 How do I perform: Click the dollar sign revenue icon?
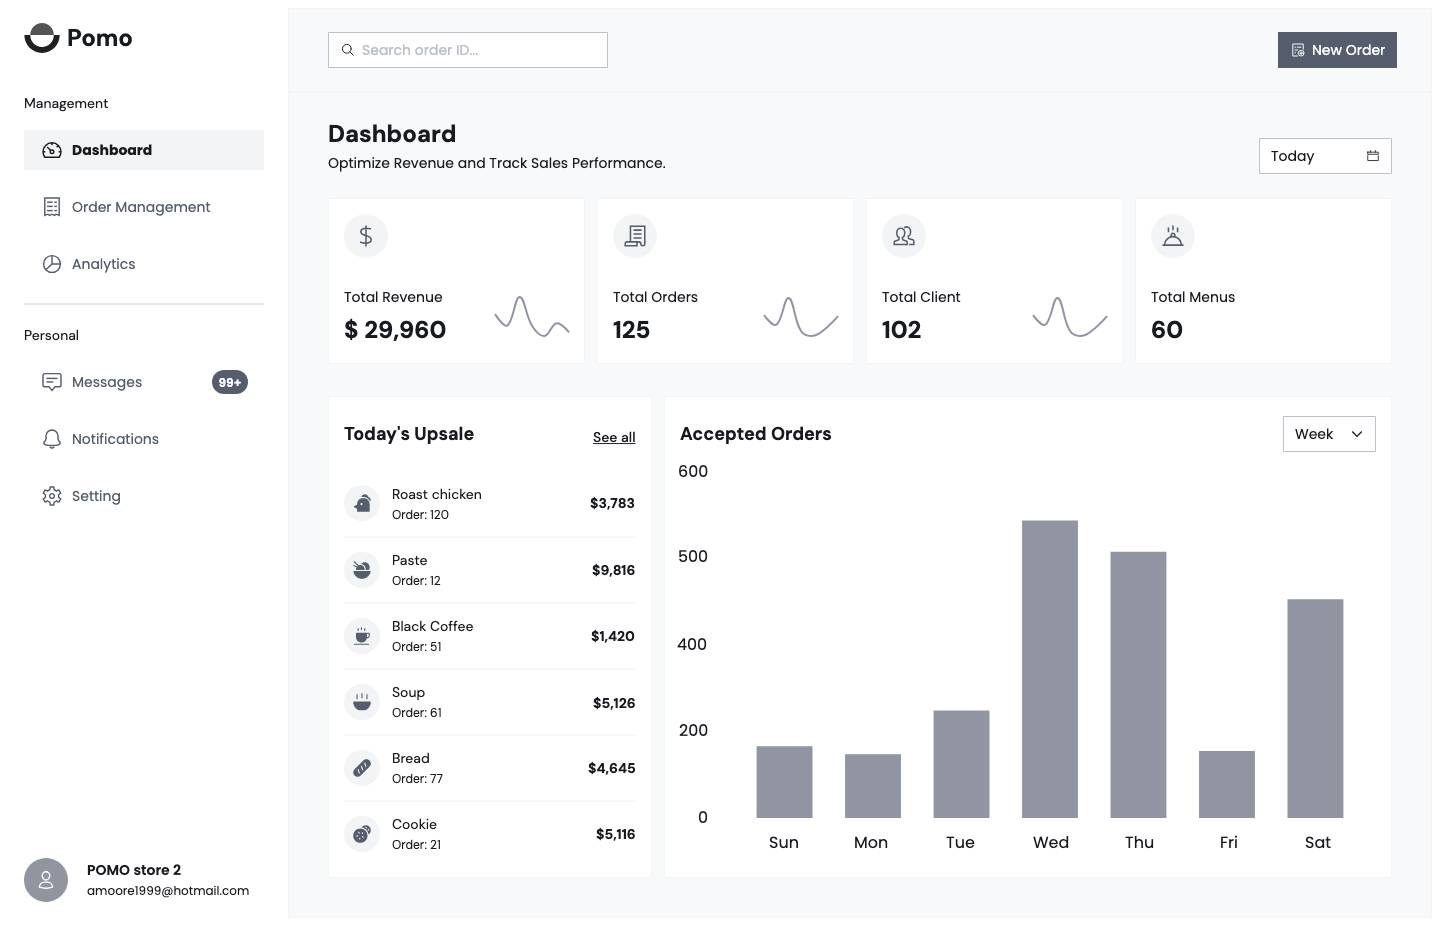[366, 236]
